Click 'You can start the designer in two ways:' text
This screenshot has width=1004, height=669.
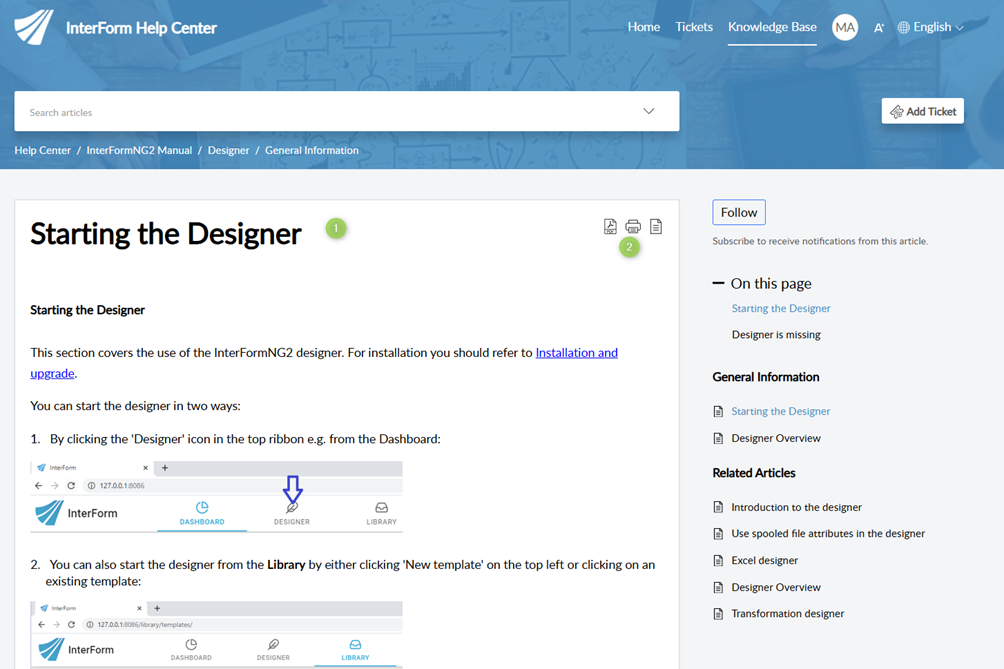(135, 406)
